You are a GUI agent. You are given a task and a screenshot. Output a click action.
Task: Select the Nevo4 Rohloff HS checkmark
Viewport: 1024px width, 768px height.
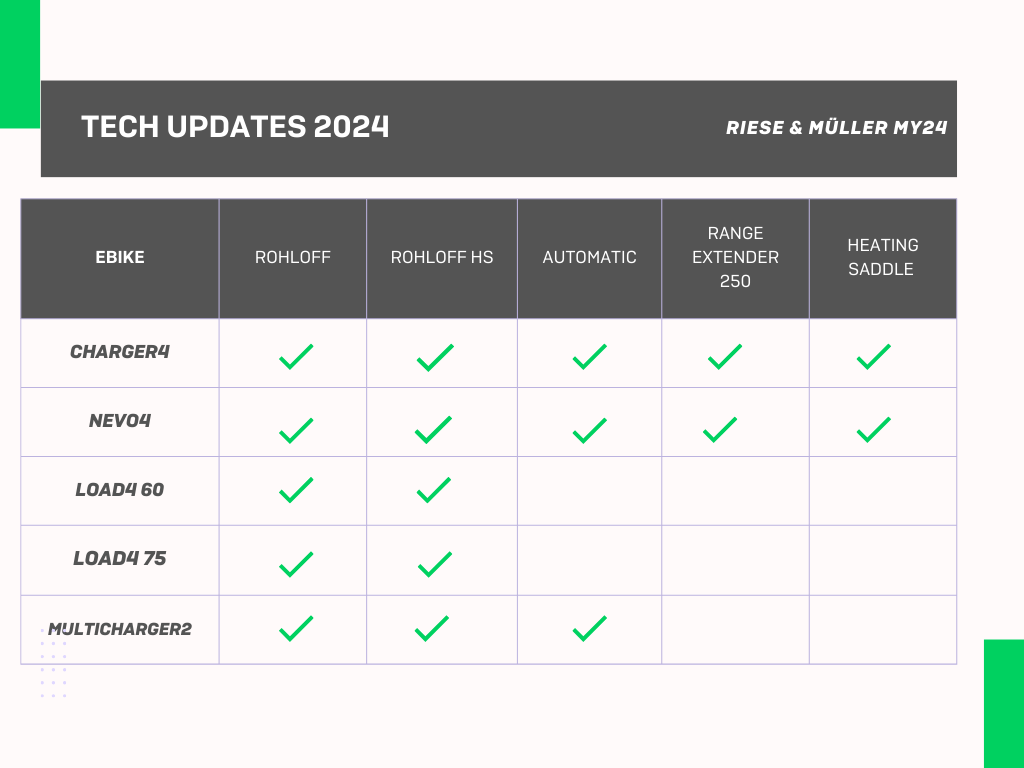click(x=433, y=430)
